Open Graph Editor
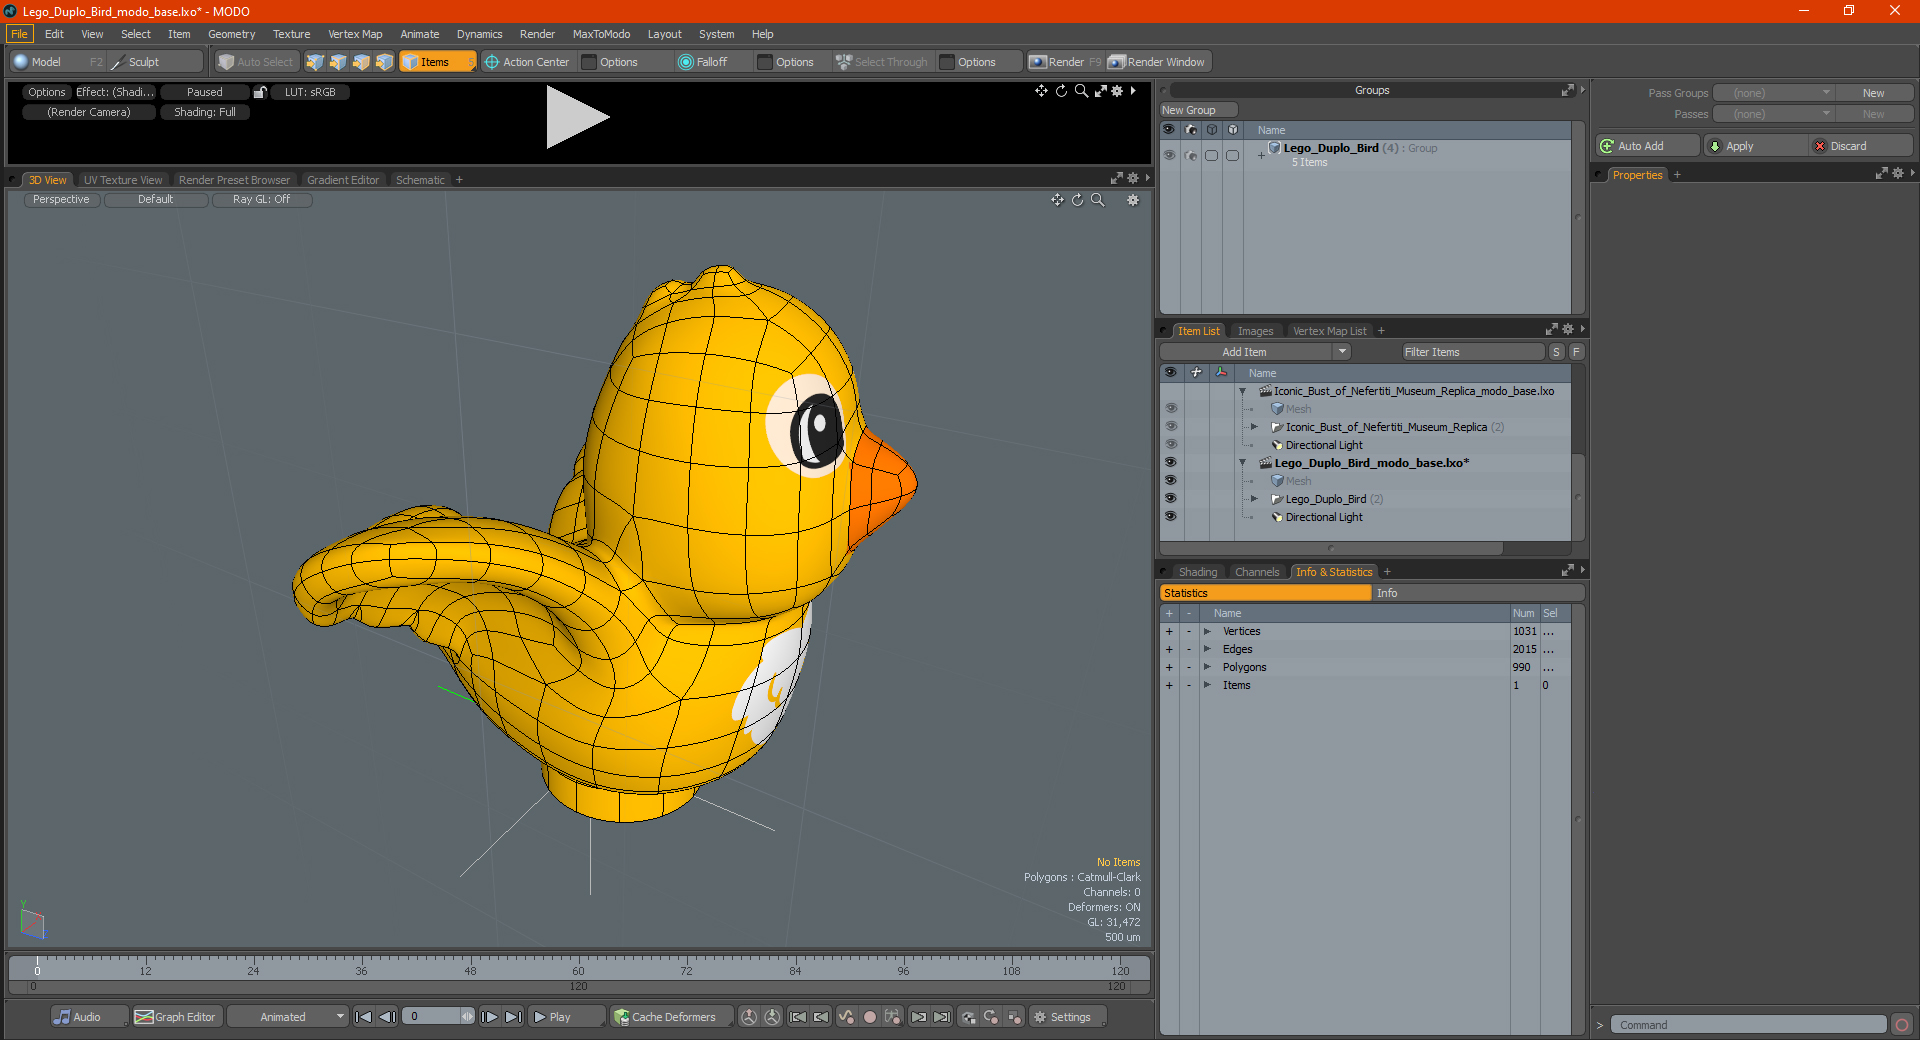This screenshot has height=1040, width=1920. [176, 1017]
